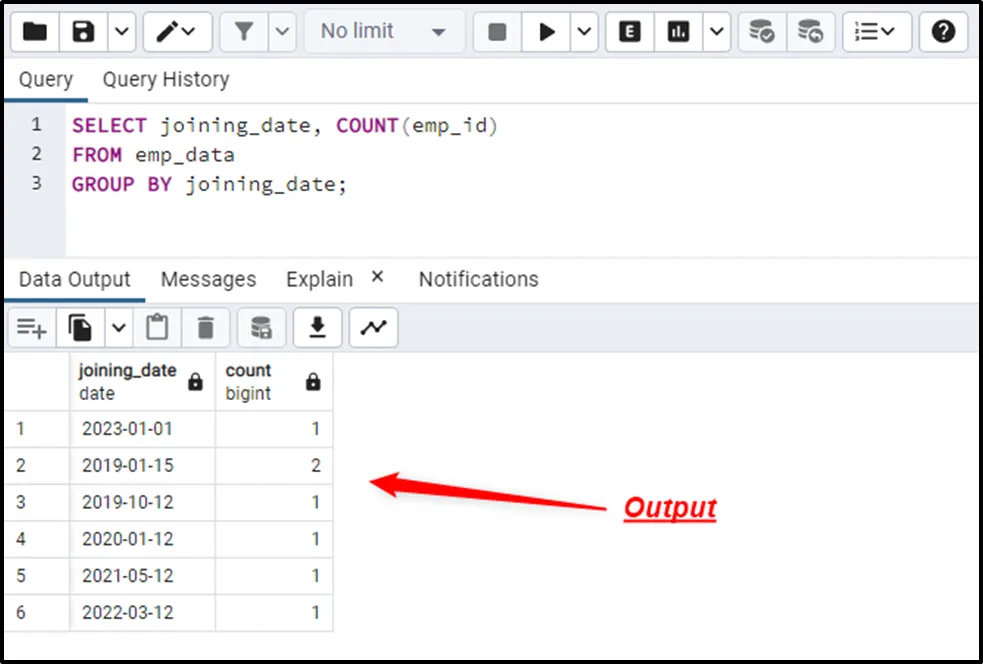The height and width of the screenshot is (664, 983).
Task: Click the Explain query button
Action: 630,32
